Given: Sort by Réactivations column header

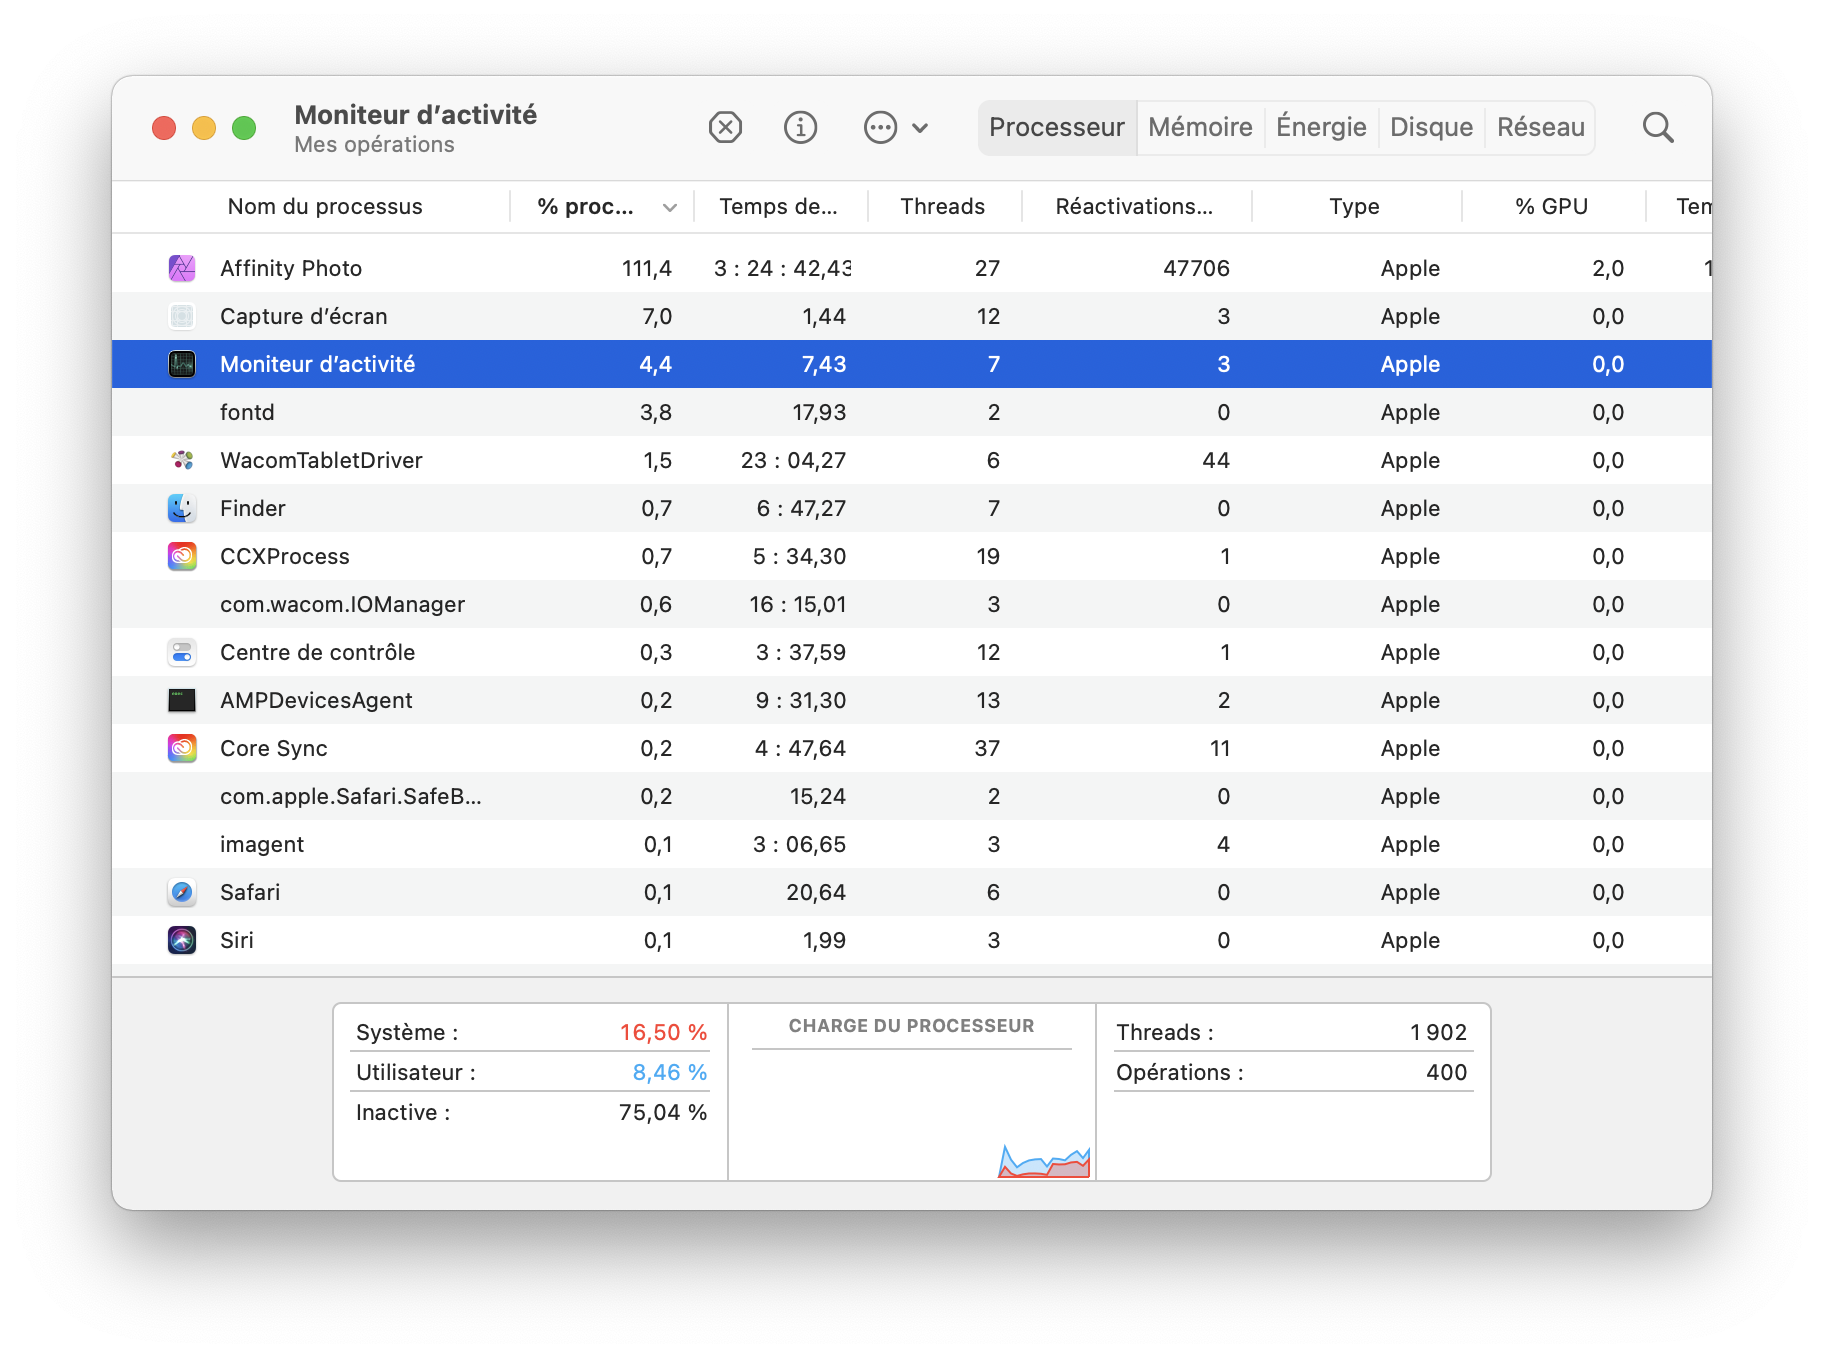Looking at the screenshot, I should point(1134,206).
